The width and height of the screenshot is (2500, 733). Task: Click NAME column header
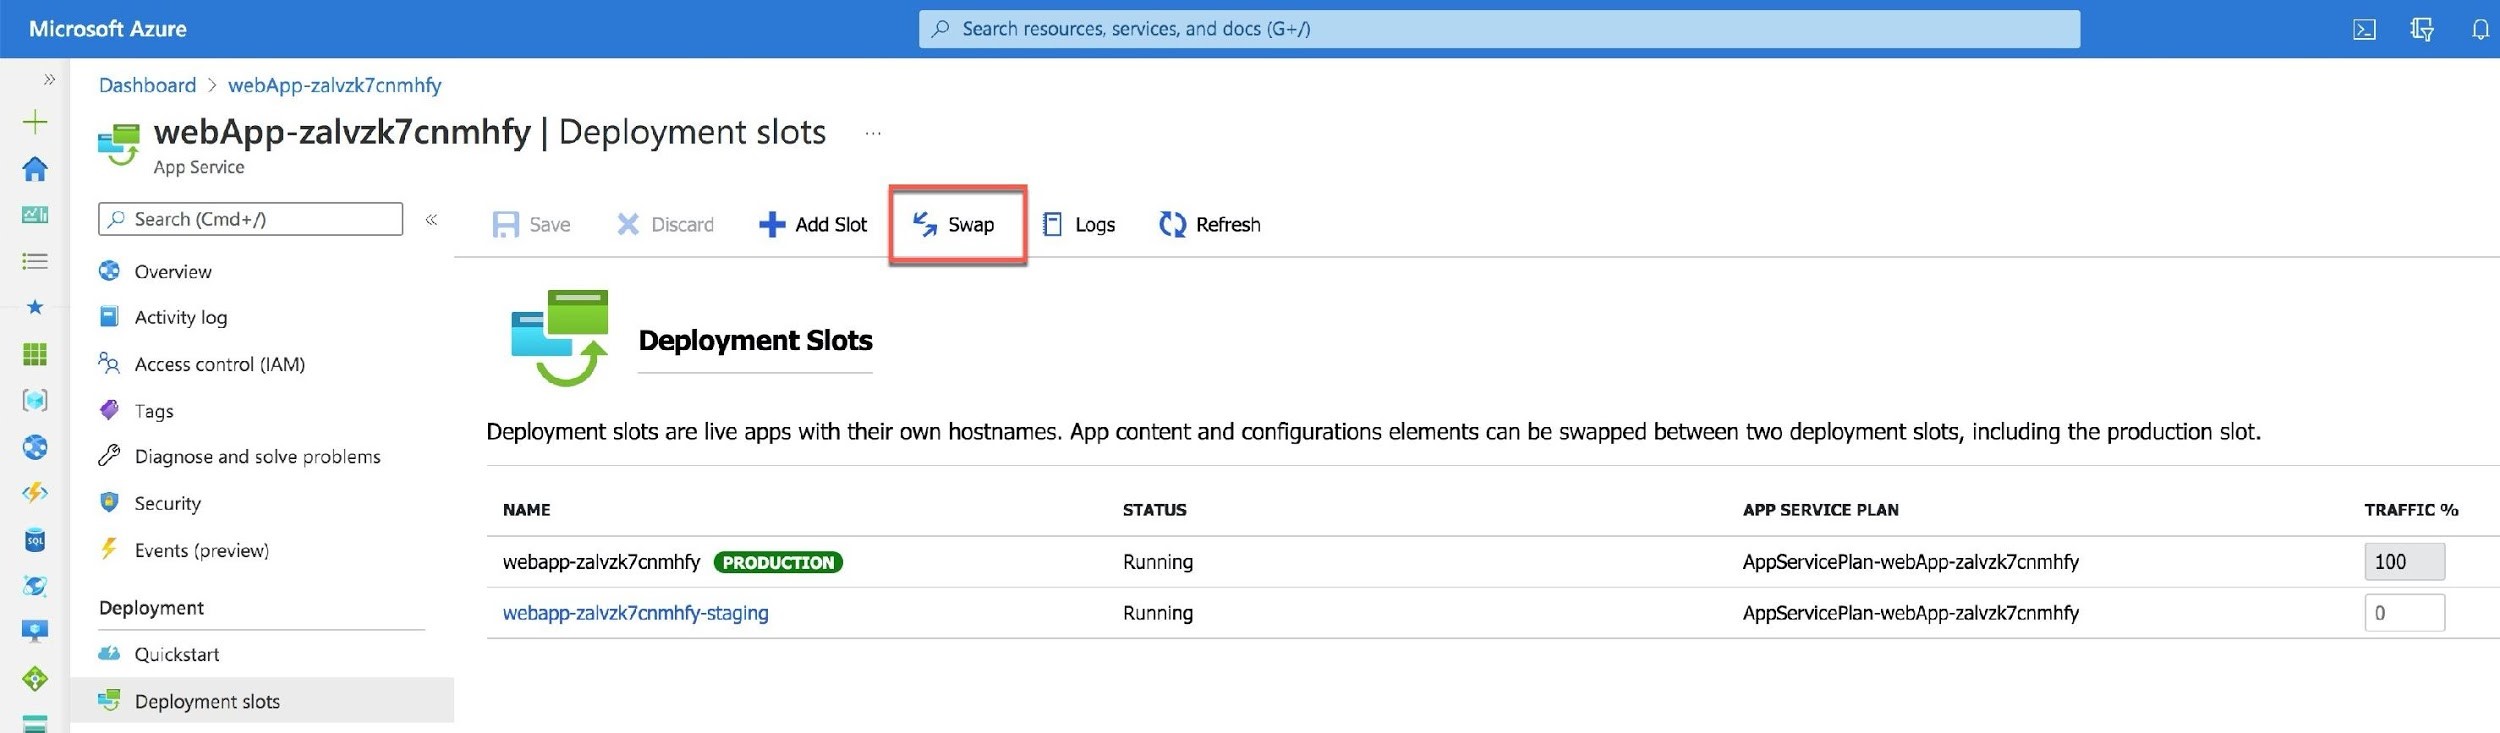click(x=526, y=509)
